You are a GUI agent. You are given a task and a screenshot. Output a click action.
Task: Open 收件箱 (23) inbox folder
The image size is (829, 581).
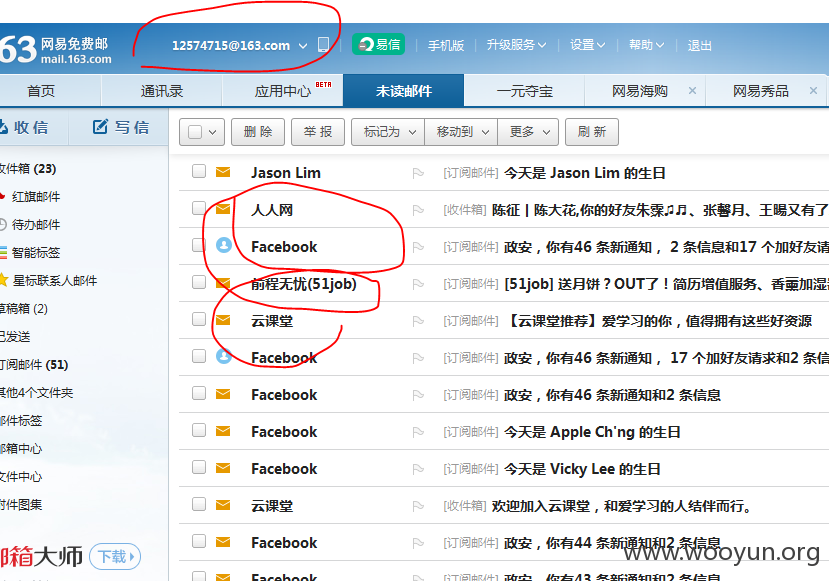(28, 169)
